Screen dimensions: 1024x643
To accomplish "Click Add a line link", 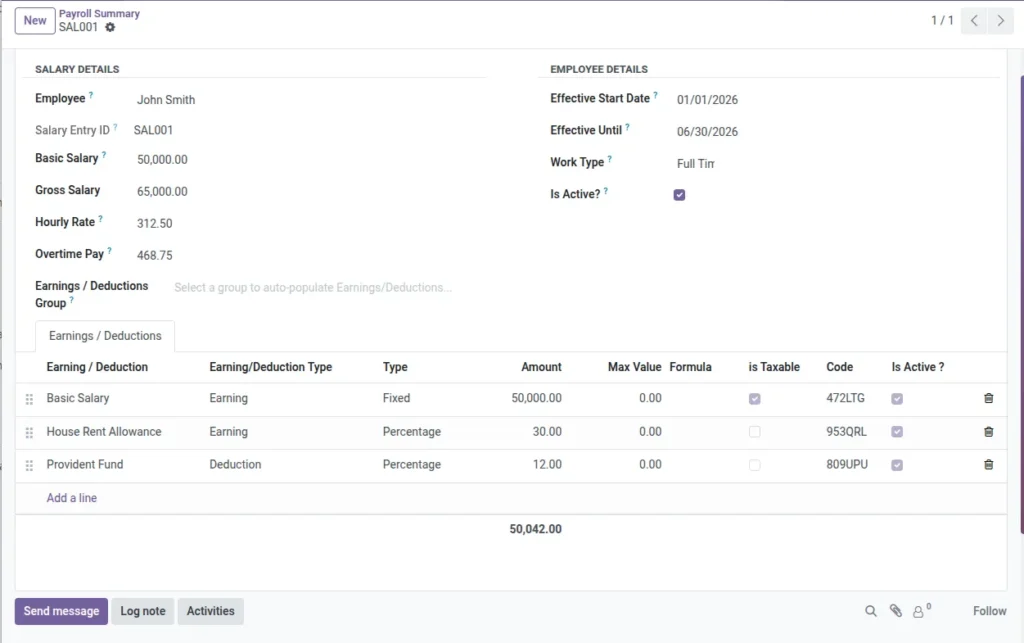I will pos(71,498).
